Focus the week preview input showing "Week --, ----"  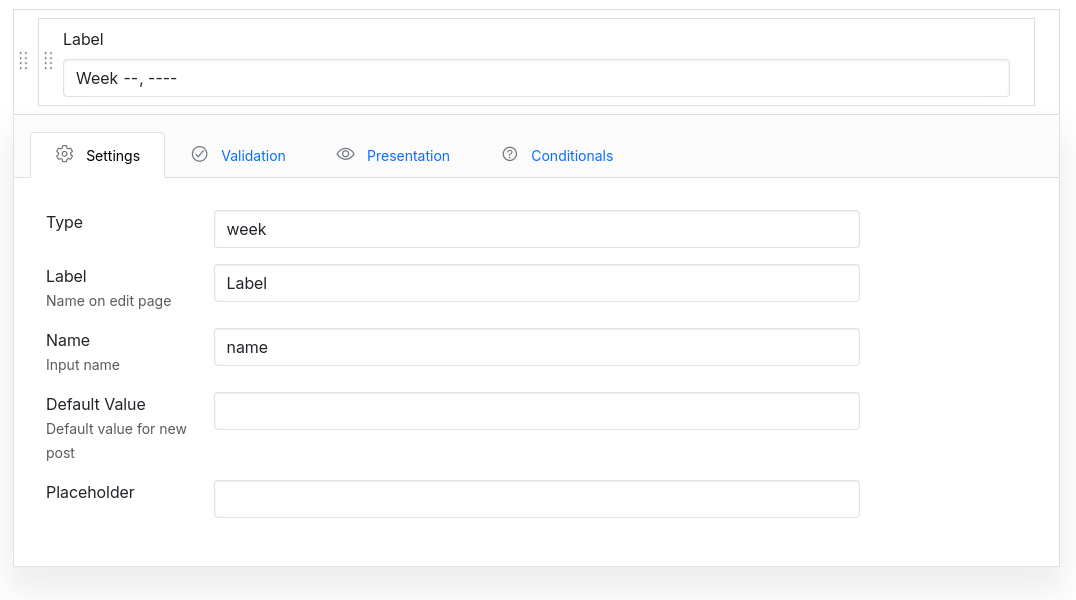pyautogui.click(x=536, y=78)
